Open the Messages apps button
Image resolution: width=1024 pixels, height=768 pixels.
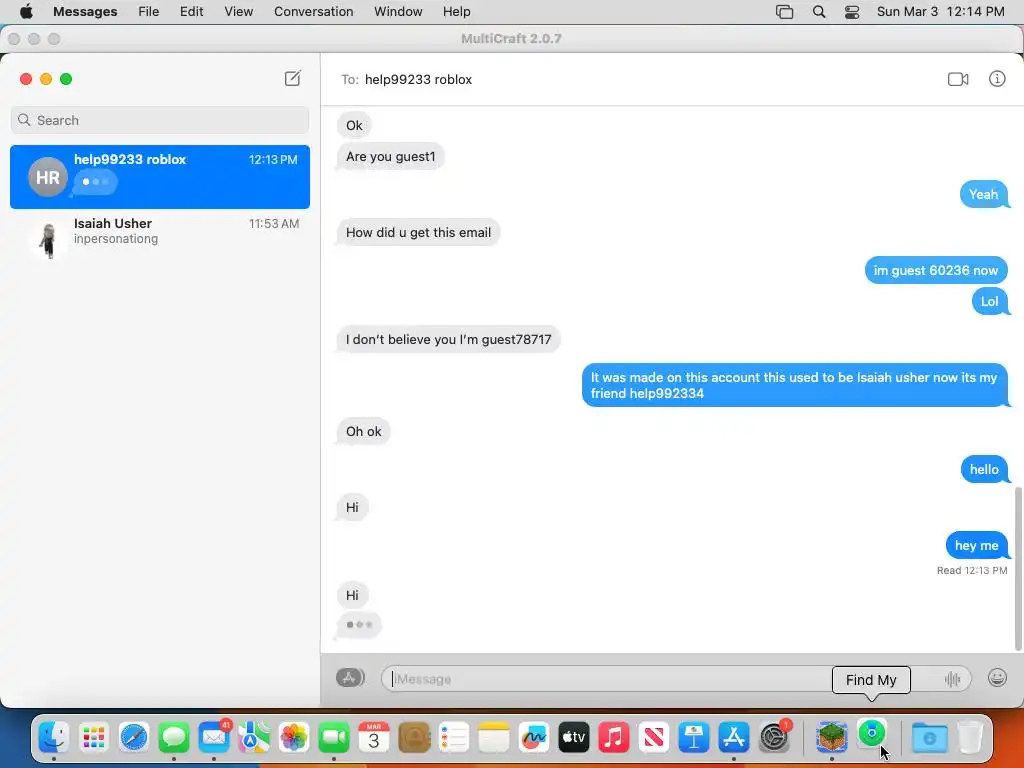coord(350,678)
